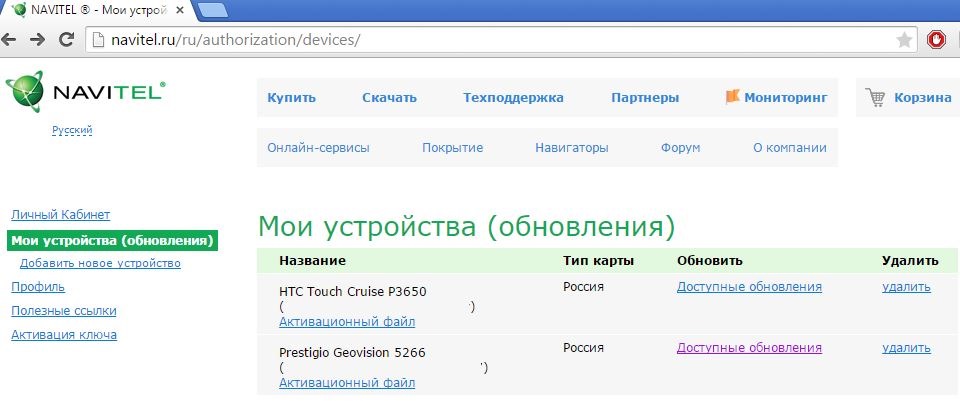Download Активационный файл for Prestigio Geovision
Image resolution: width=960 pixels, height=401 pixels.
point(347,383)
